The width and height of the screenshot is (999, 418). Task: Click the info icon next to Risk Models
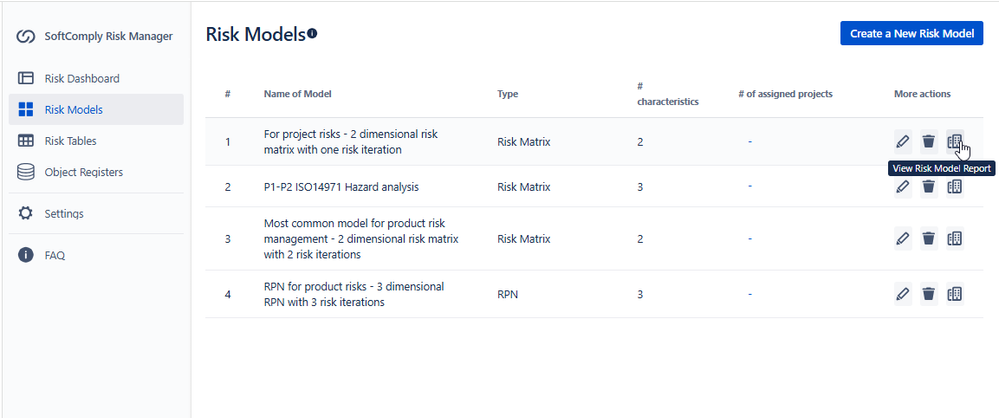pos(312,34)
